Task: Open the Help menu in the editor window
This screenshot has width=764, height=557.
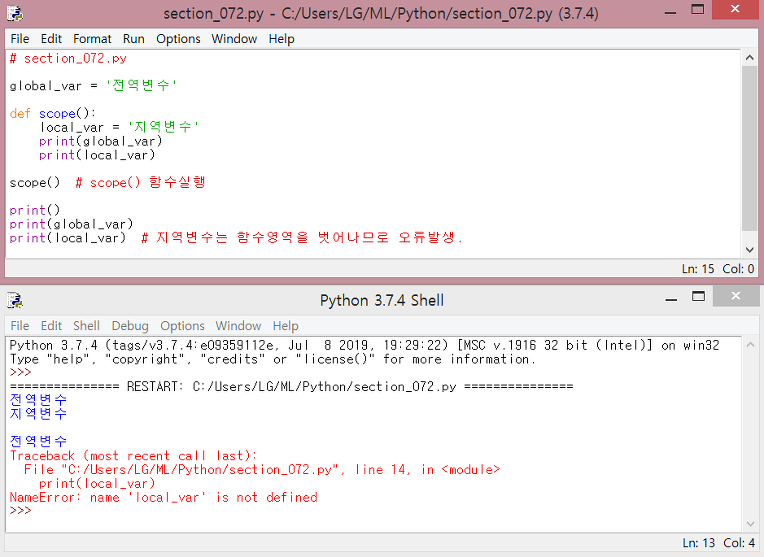Action: click(x=281, y=39)
